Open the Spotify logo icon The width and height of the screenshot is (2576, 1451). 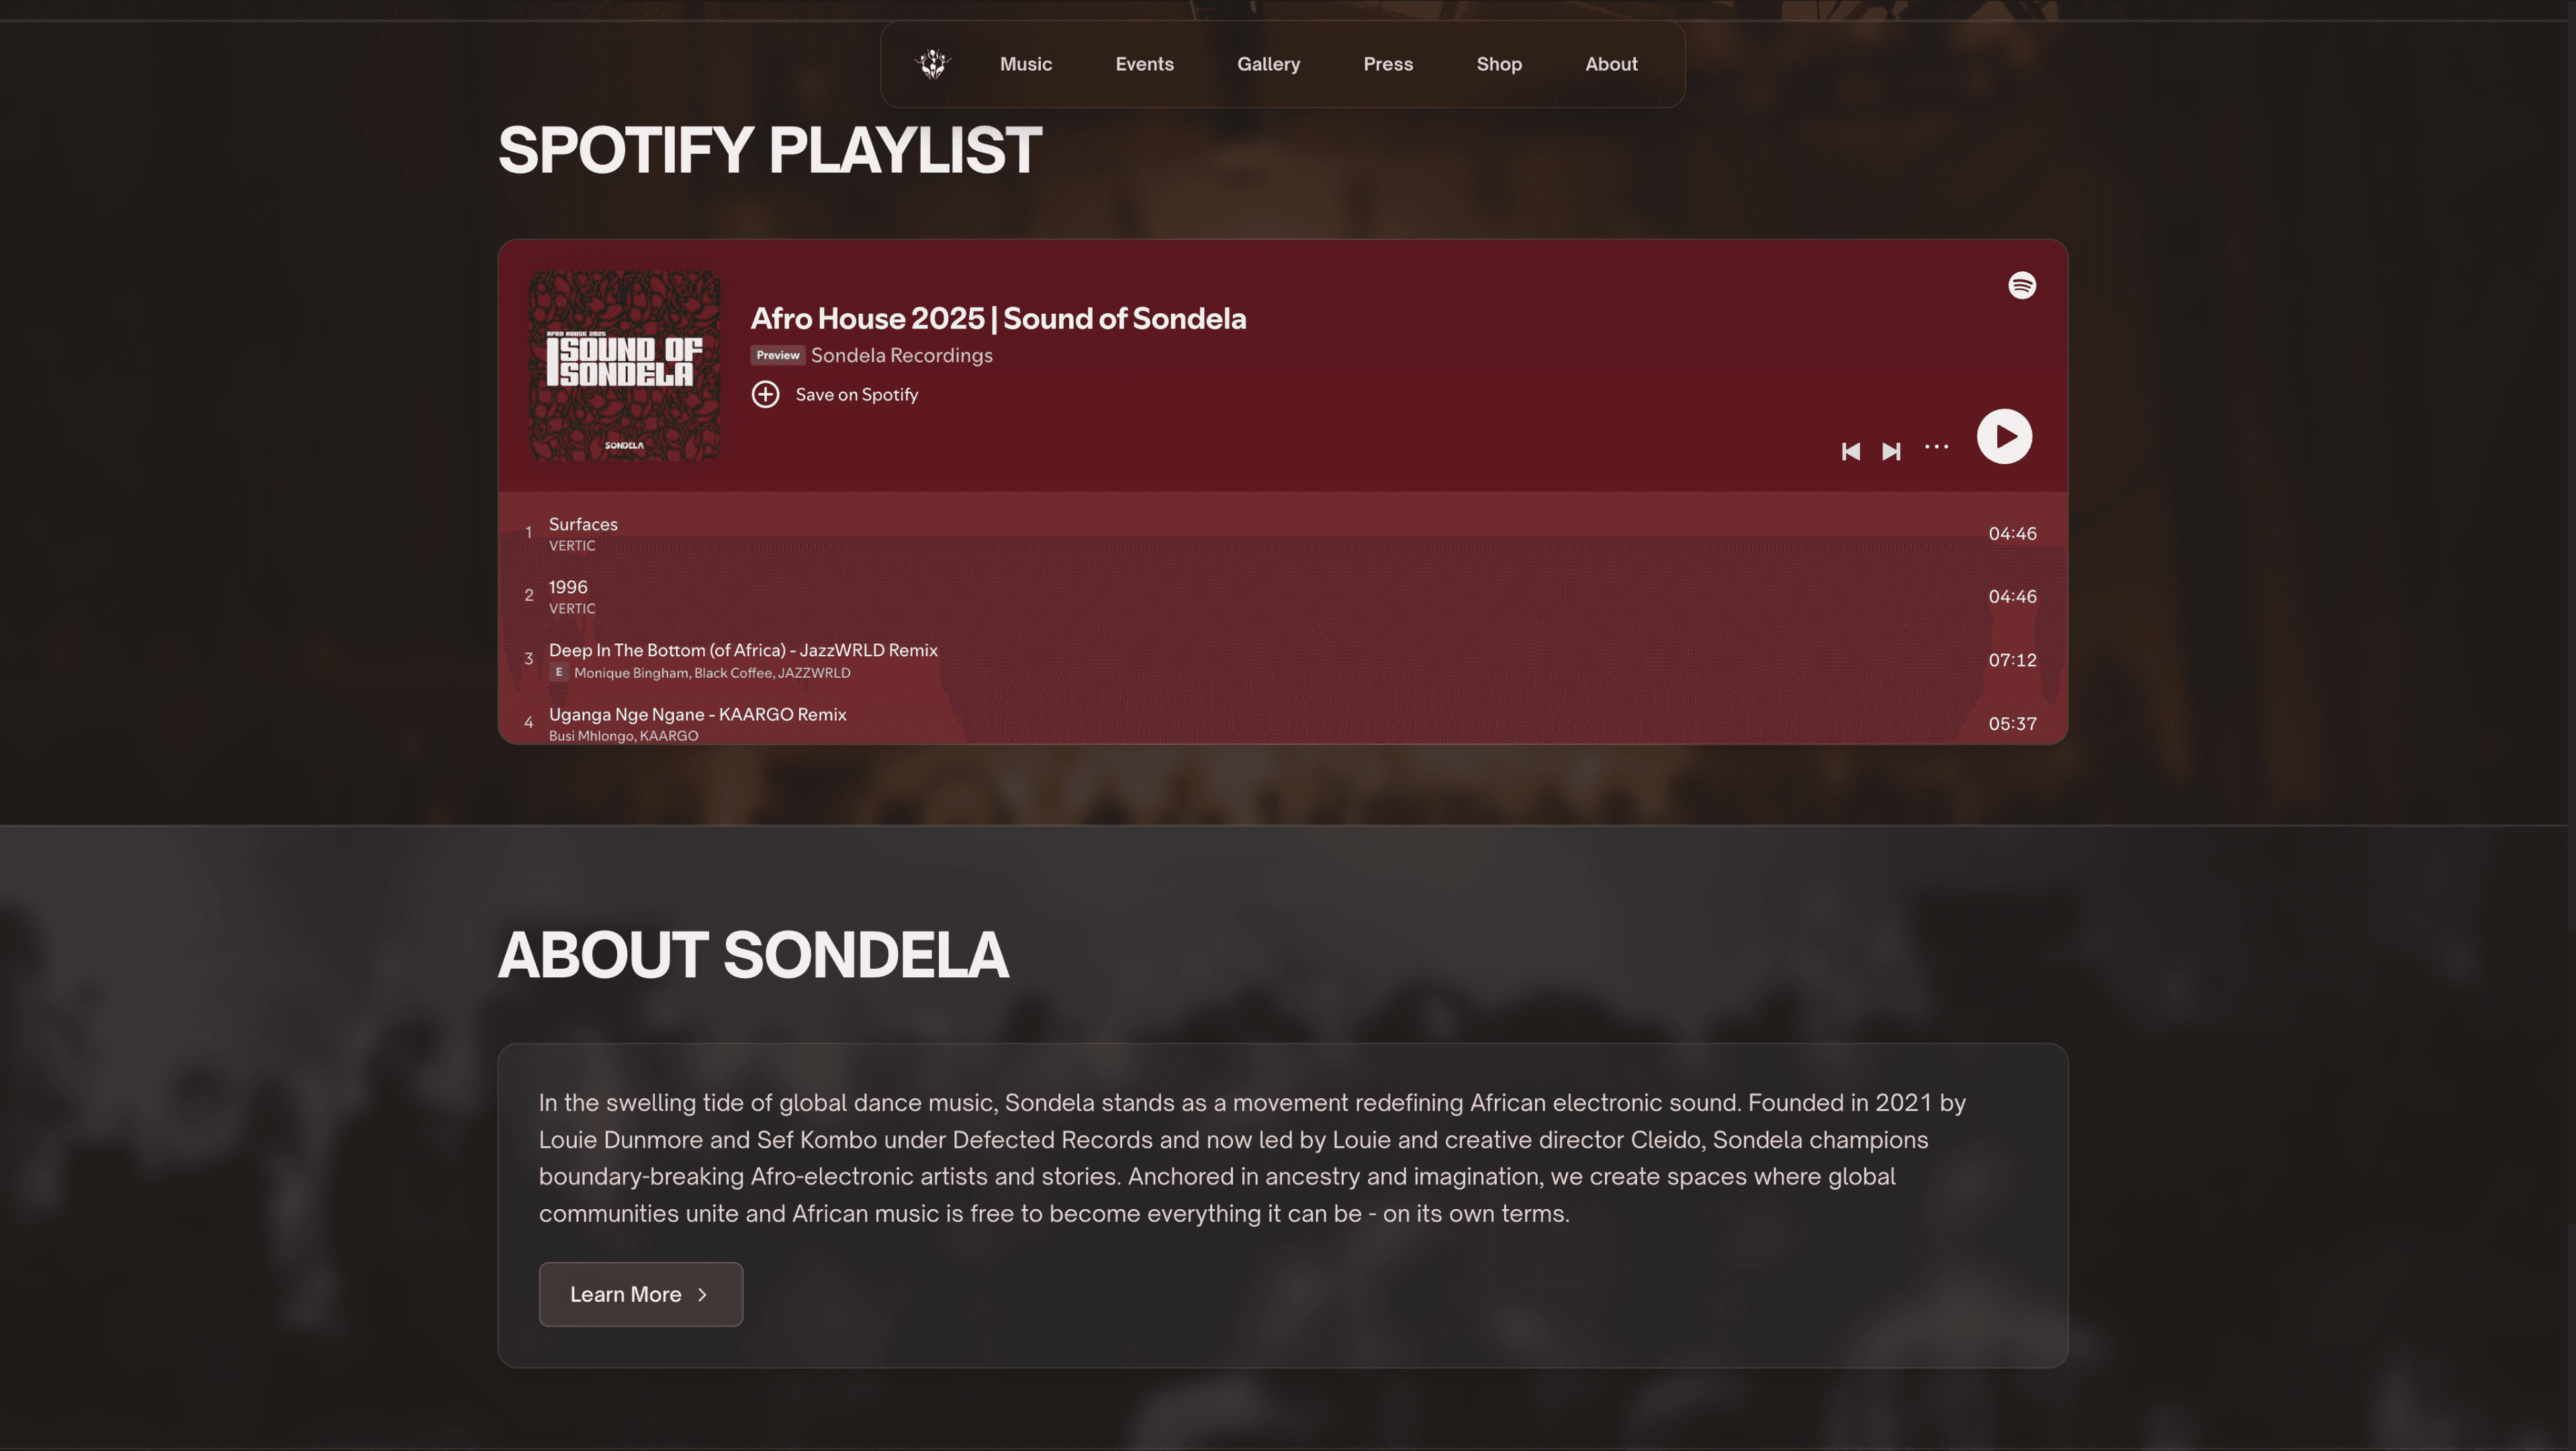coord(2021,286)
